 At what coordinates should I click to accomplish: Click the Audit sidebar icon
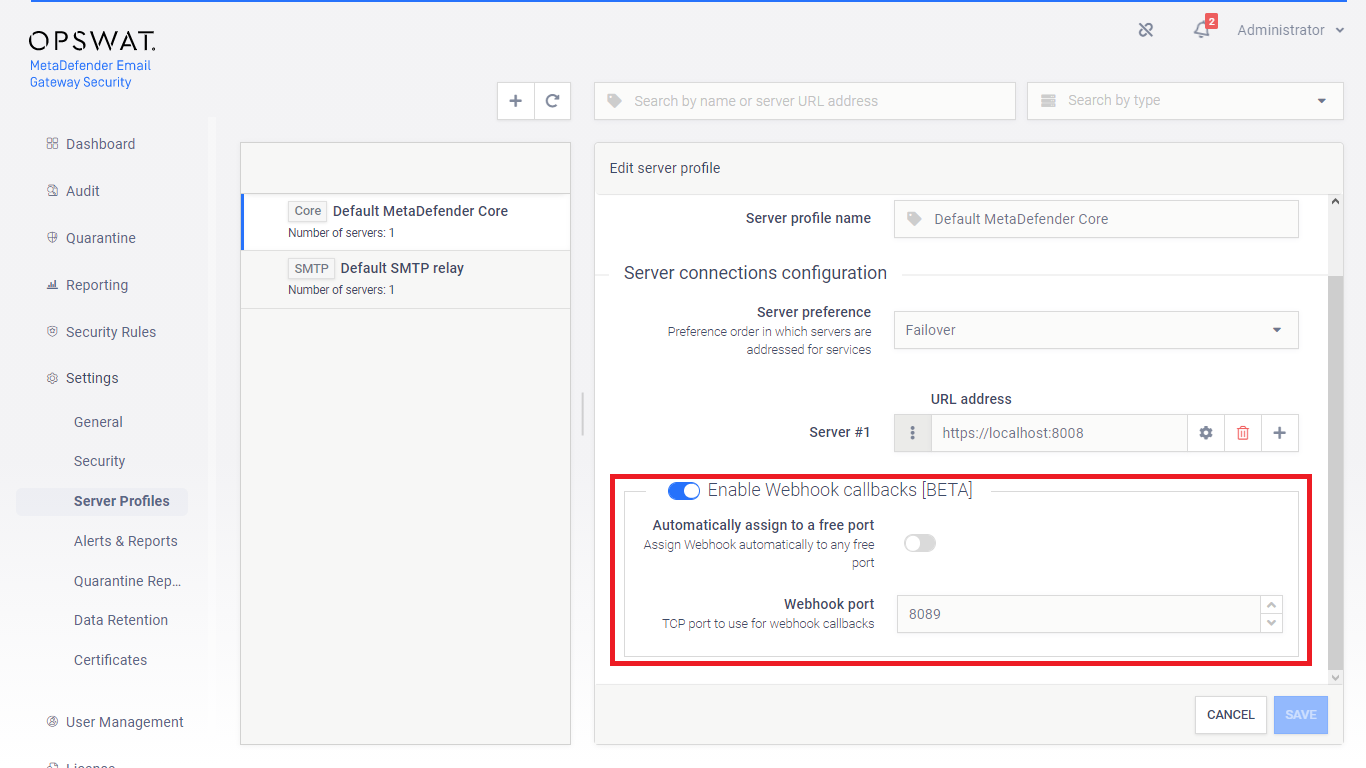coord(52,191)
